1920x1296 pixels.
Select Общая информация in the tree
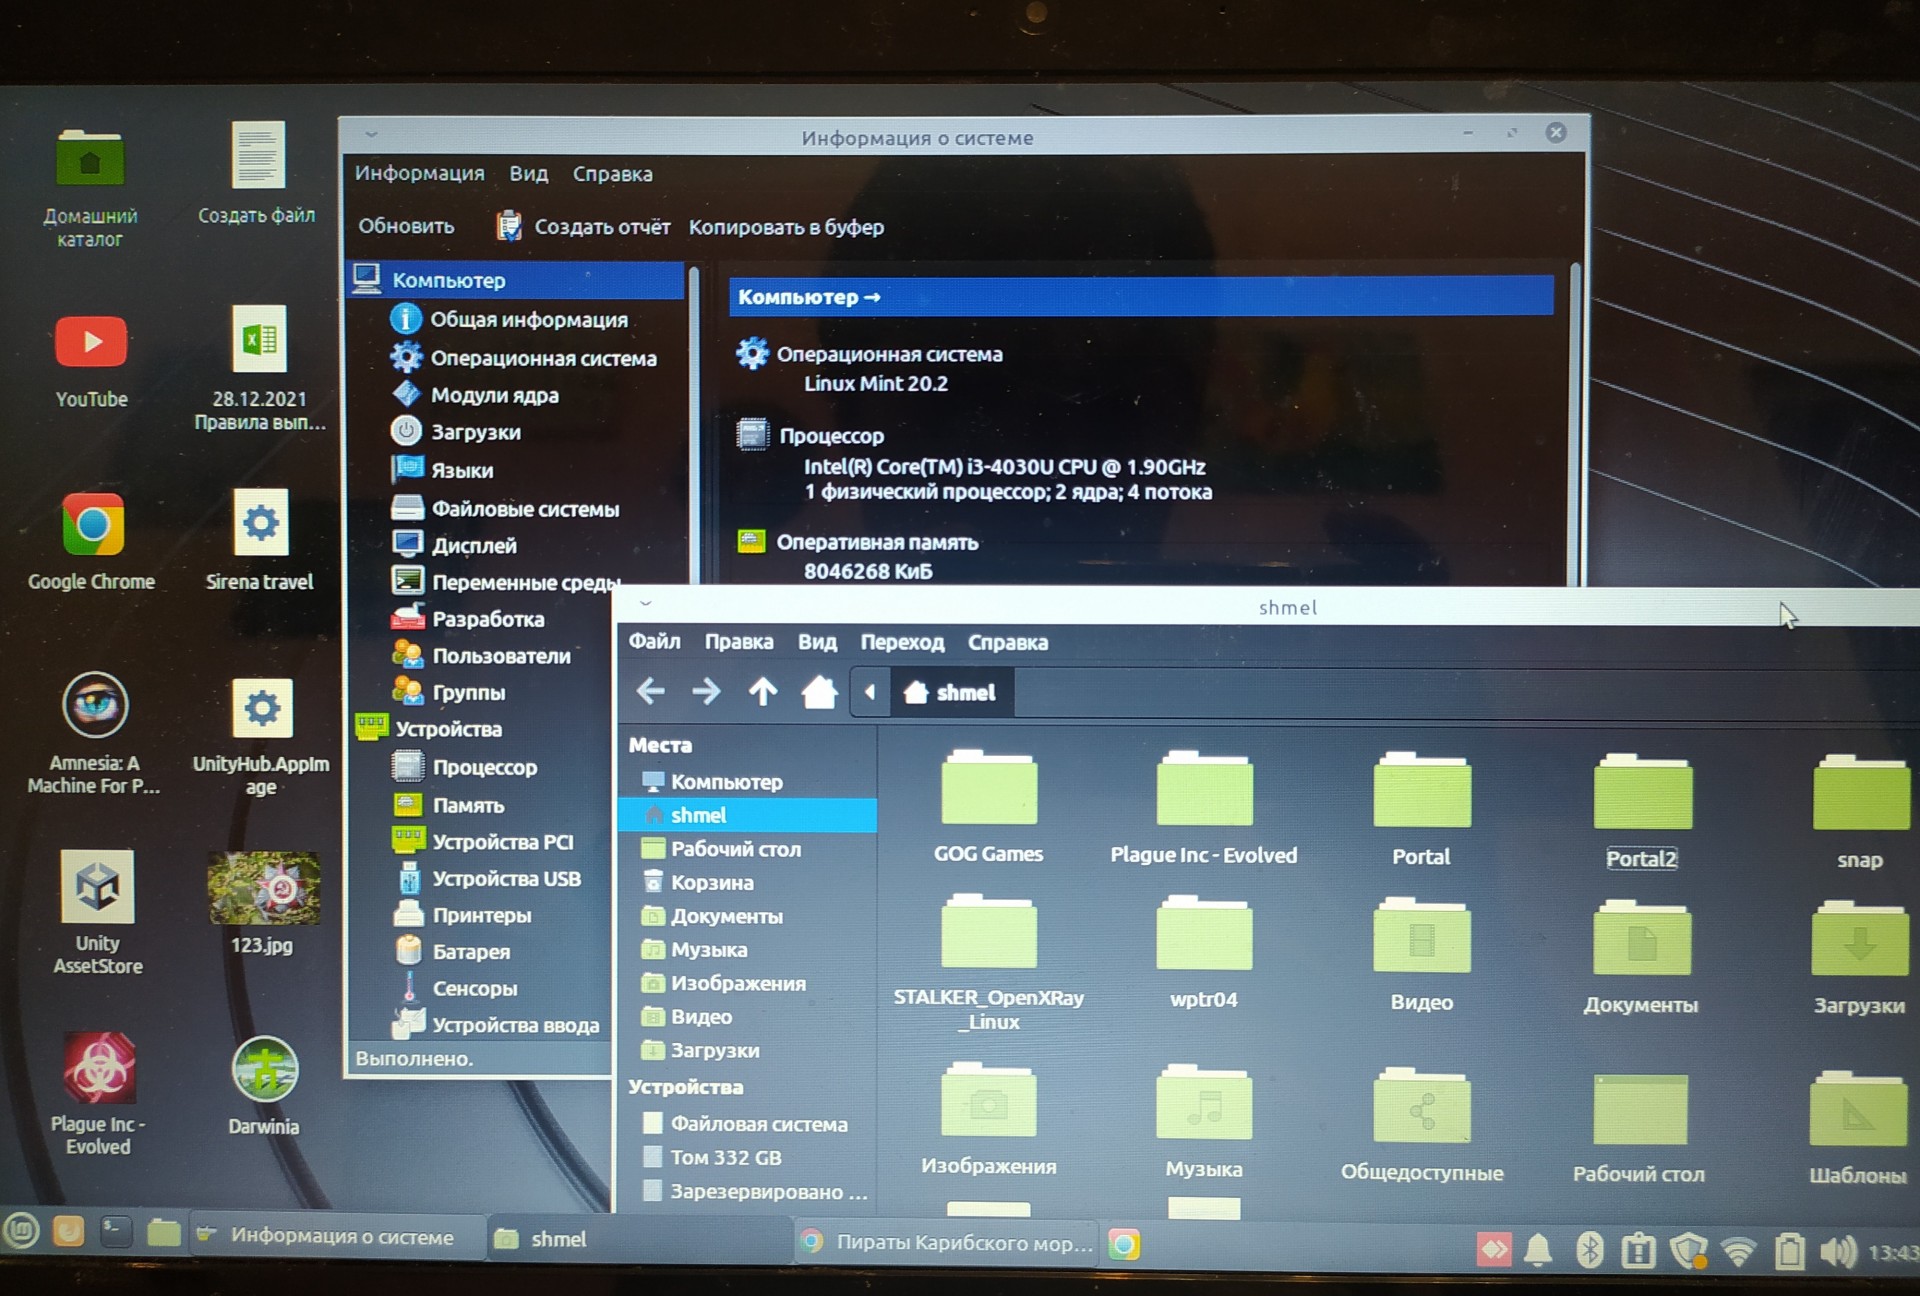pos(510,319)
